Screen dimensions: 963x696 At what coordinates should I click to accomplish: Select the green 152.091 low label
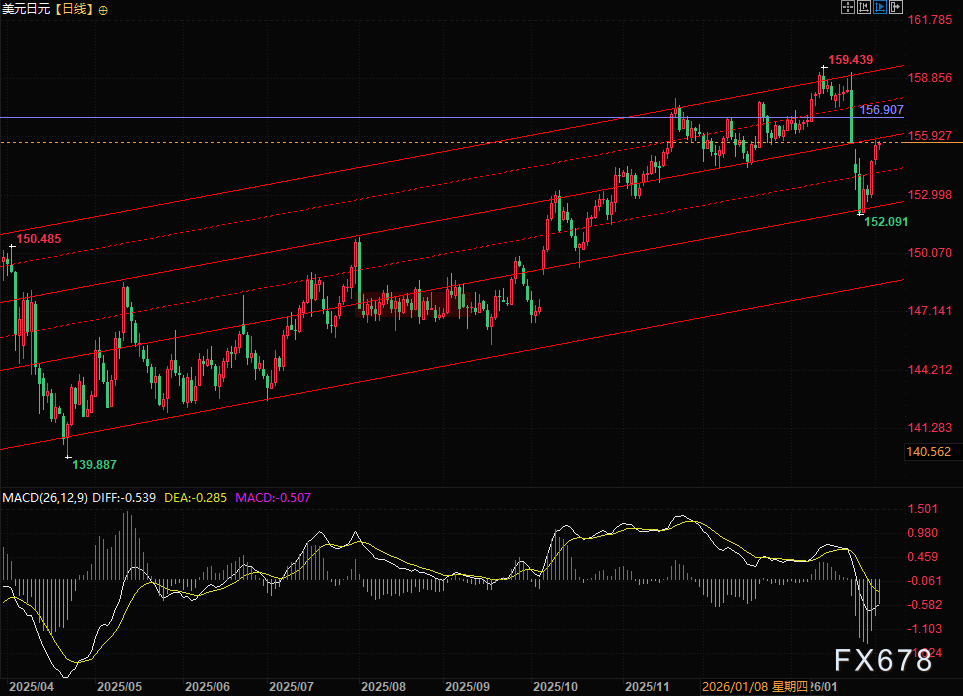point(886,221)
